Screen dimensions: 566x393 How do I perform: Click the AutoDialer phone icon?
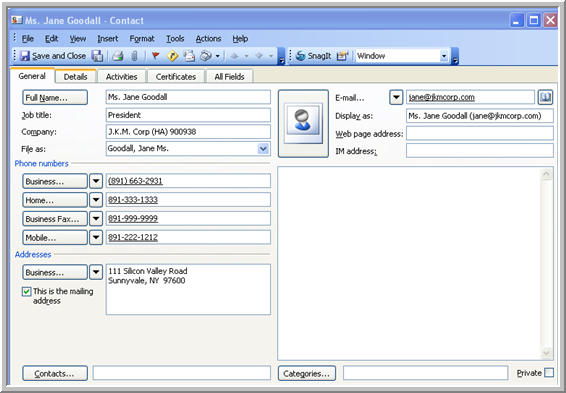click(x=205, y=56)
